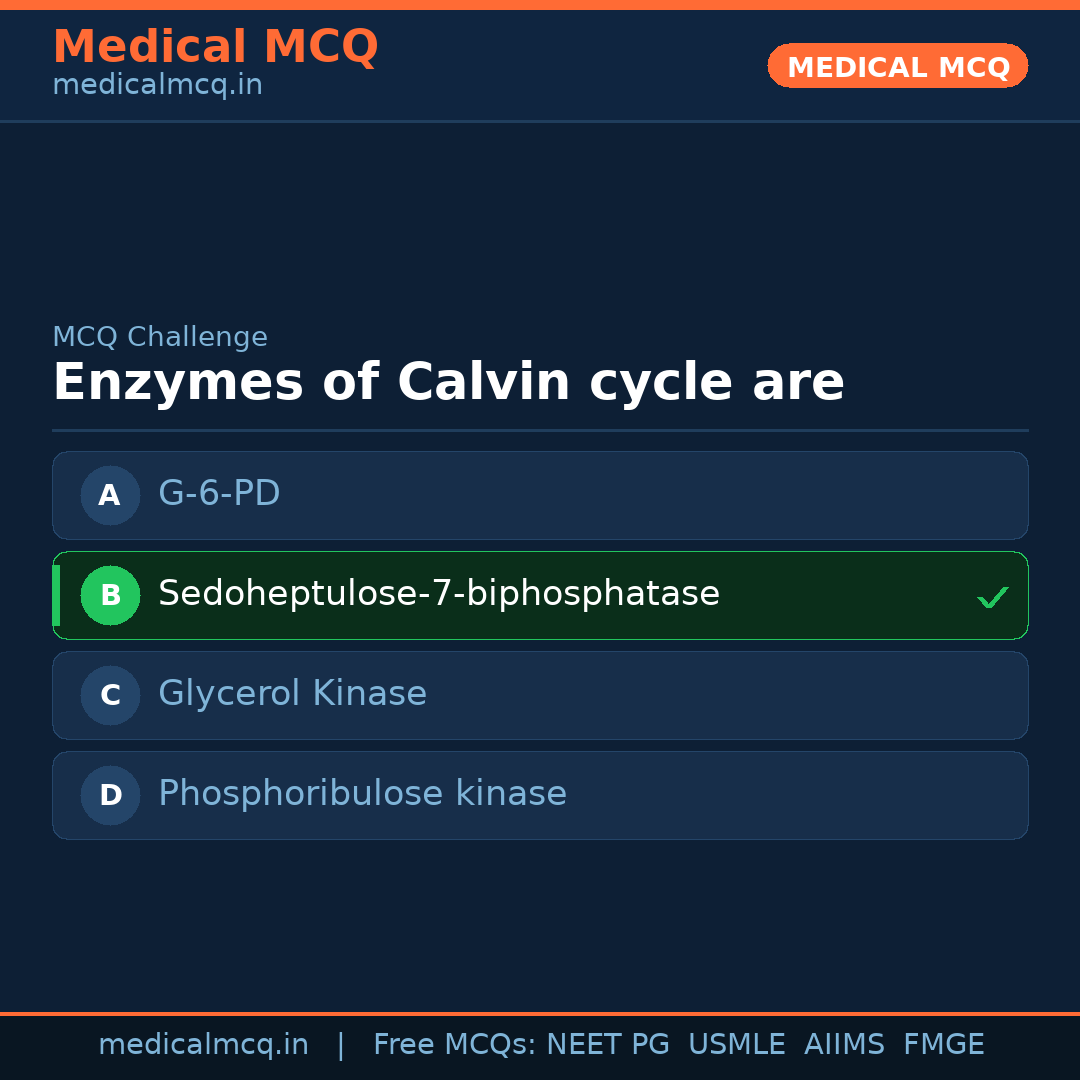Click the Free MCQs footer label

coord(455,1045)
